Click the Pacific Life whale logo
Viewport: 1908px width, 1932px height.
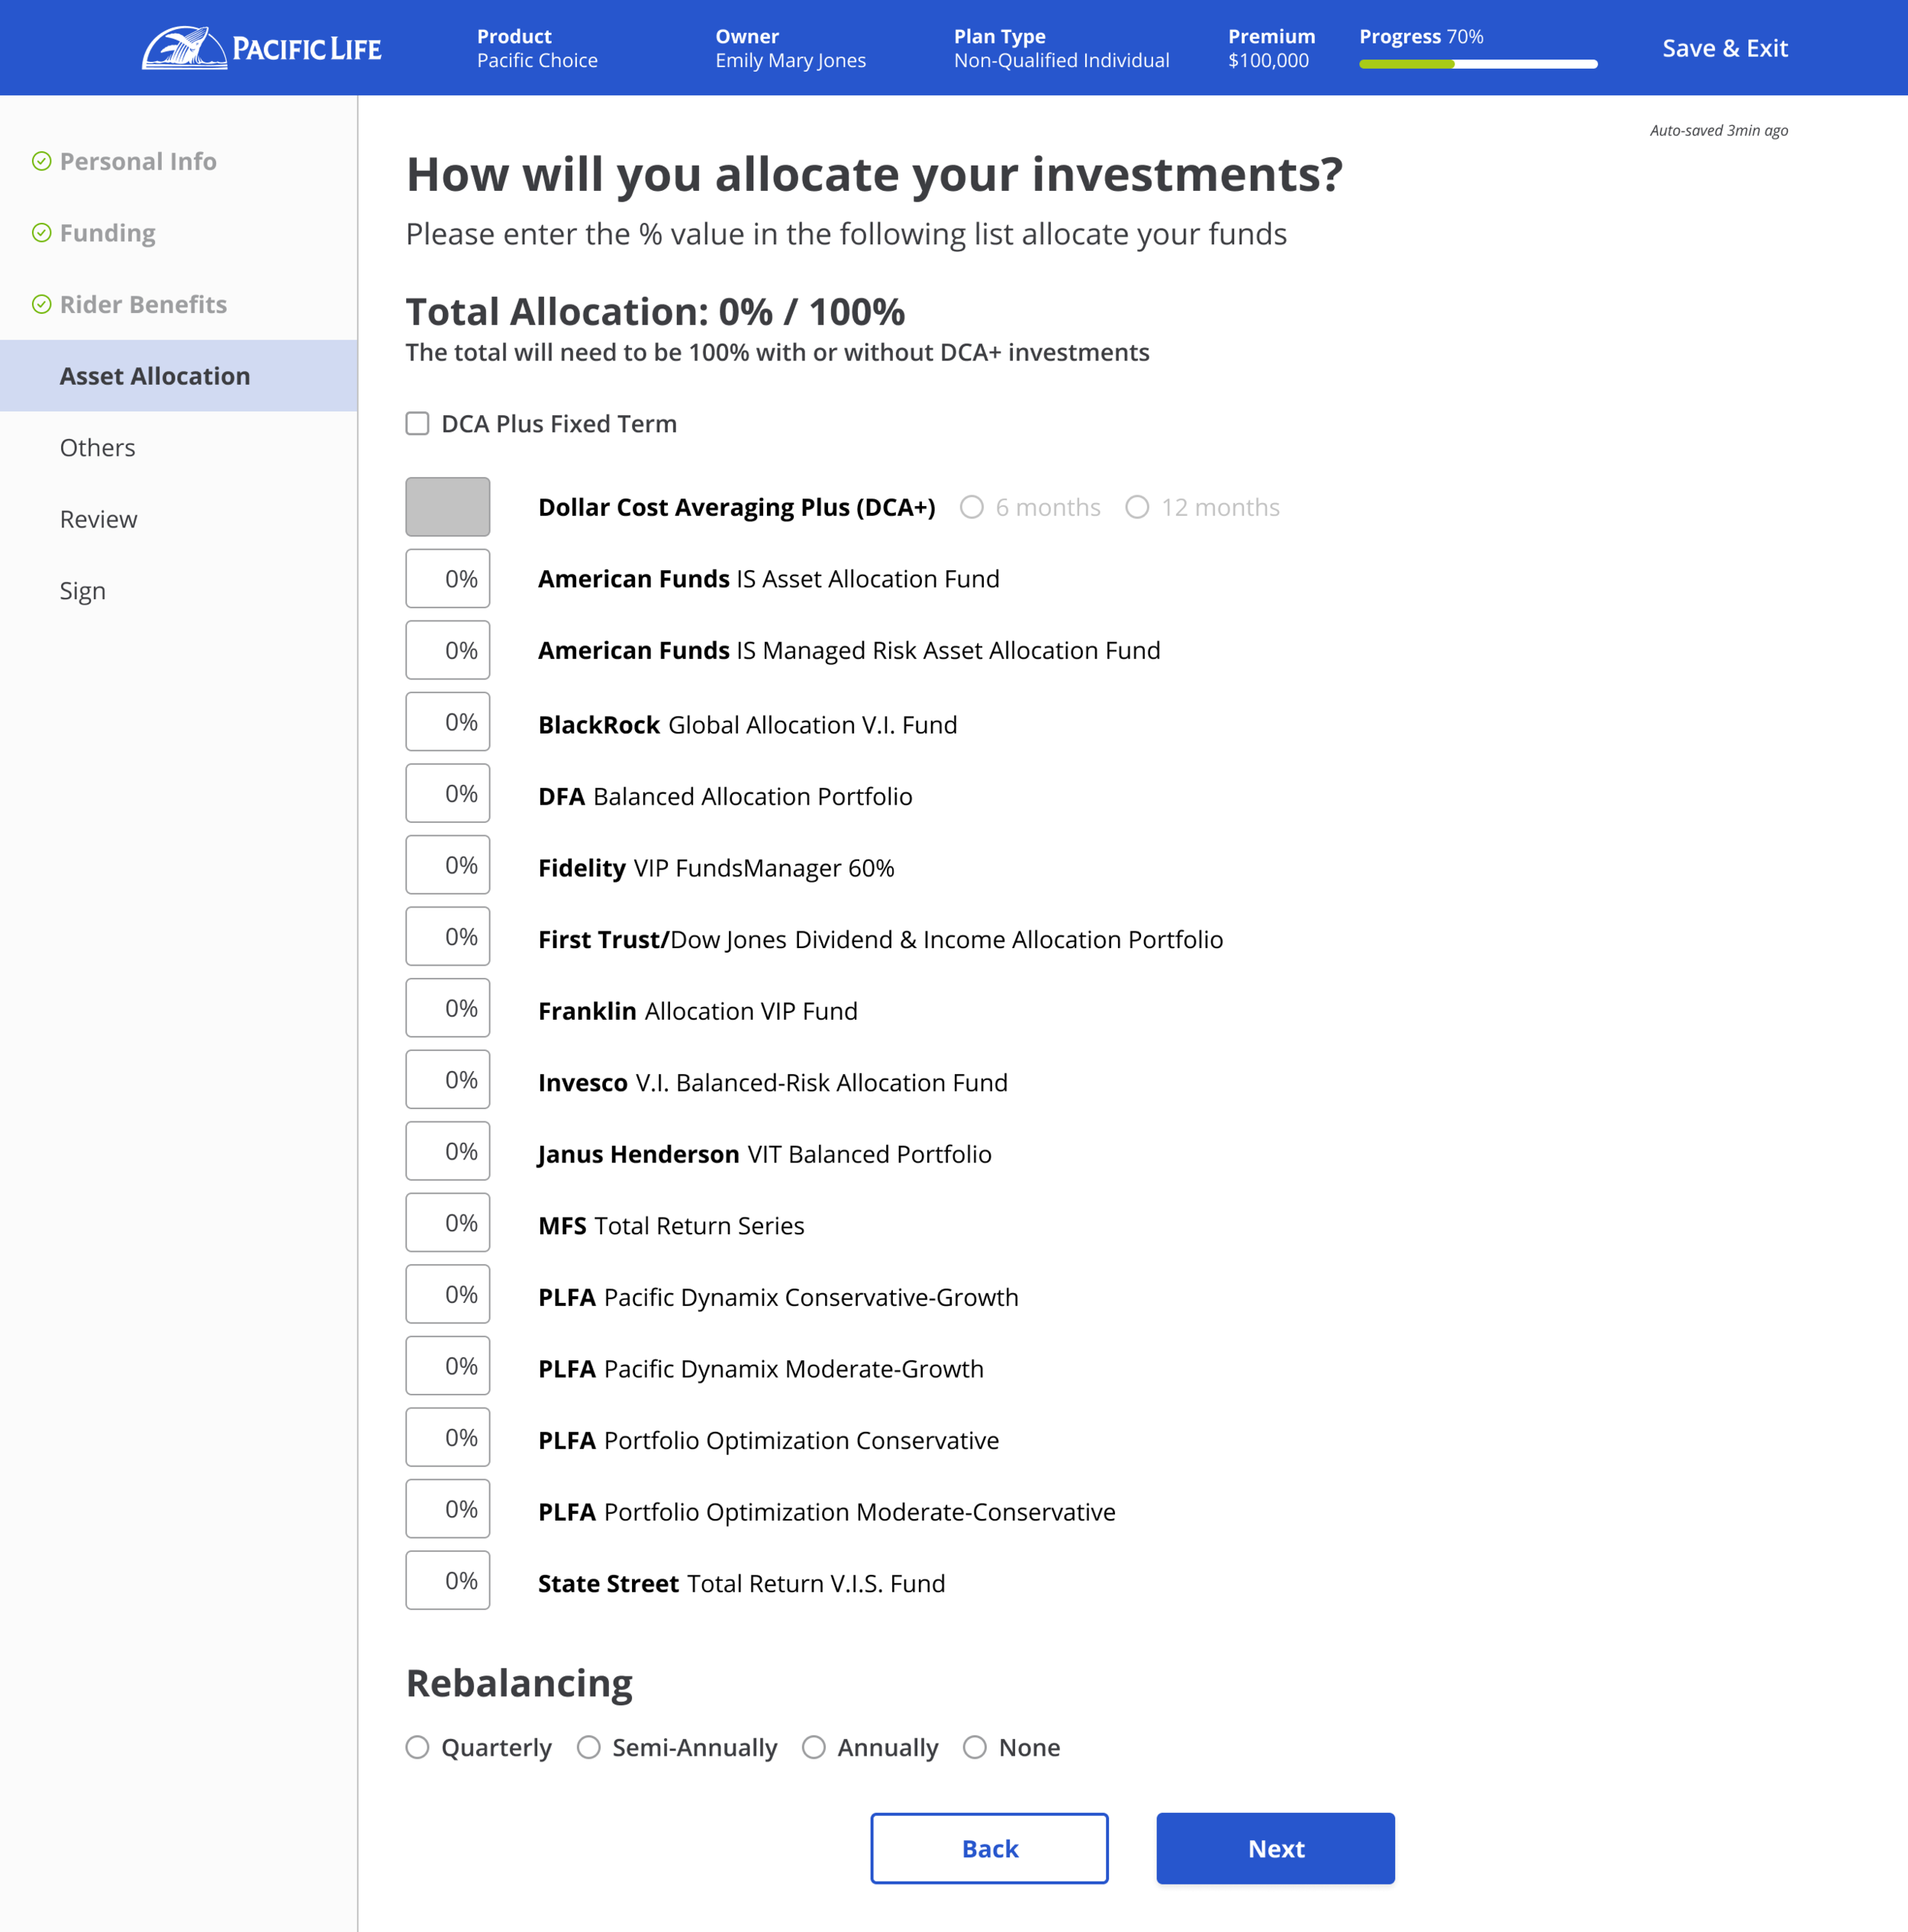(184, 48)
